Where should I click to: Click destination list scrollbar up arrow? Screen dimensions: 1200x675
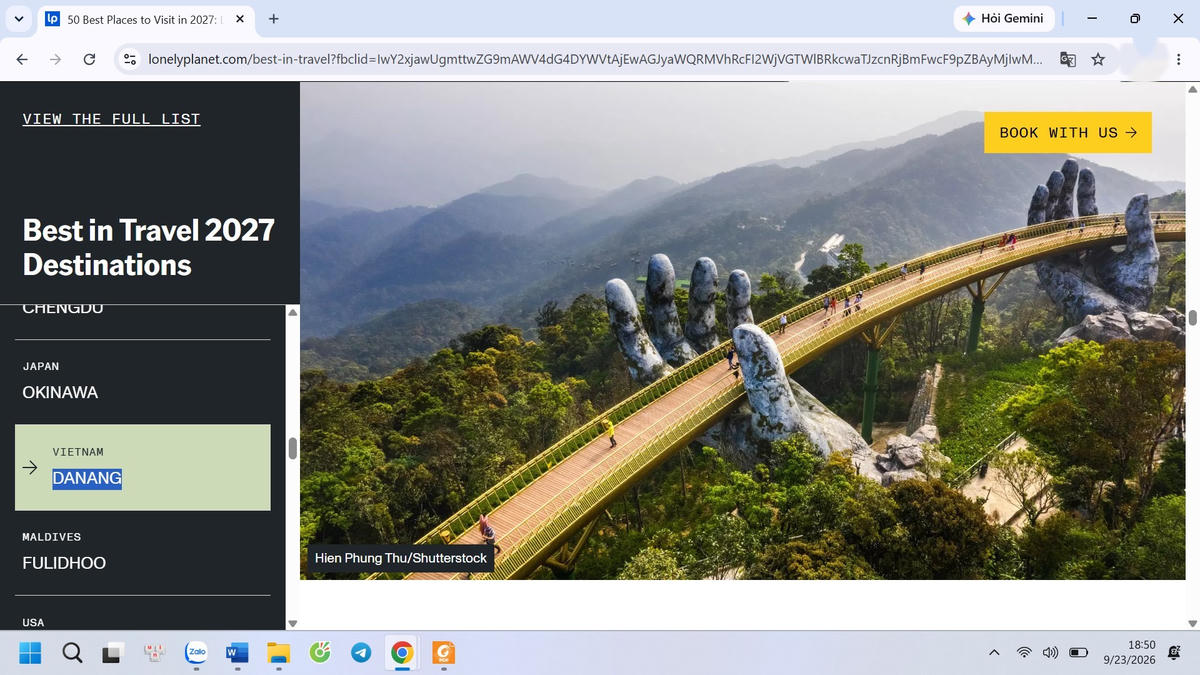point(293,312)
